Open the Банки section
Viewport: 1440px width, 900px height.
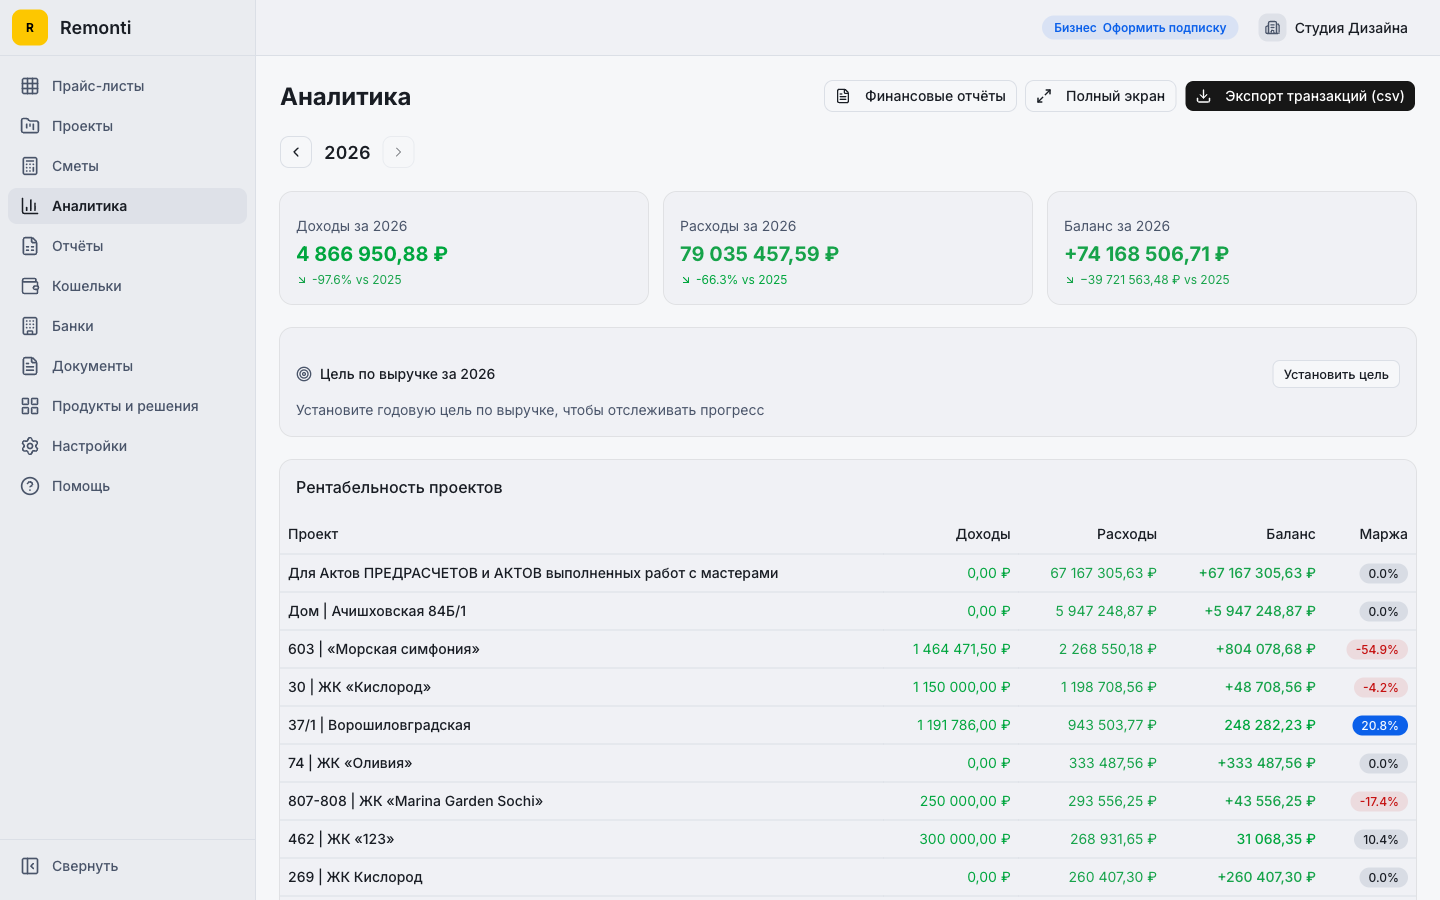click(72, 326)
